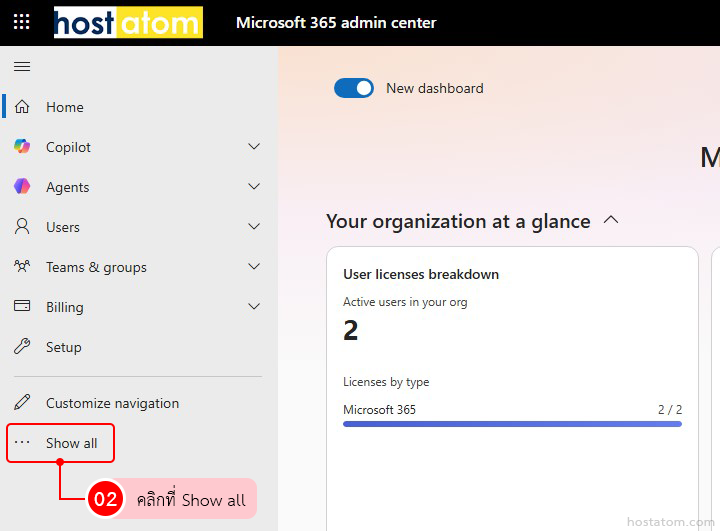Click the hostatom logo
The width and height of the screenshot is (720, 531).
pyautogui.click(x=128, y=22)
